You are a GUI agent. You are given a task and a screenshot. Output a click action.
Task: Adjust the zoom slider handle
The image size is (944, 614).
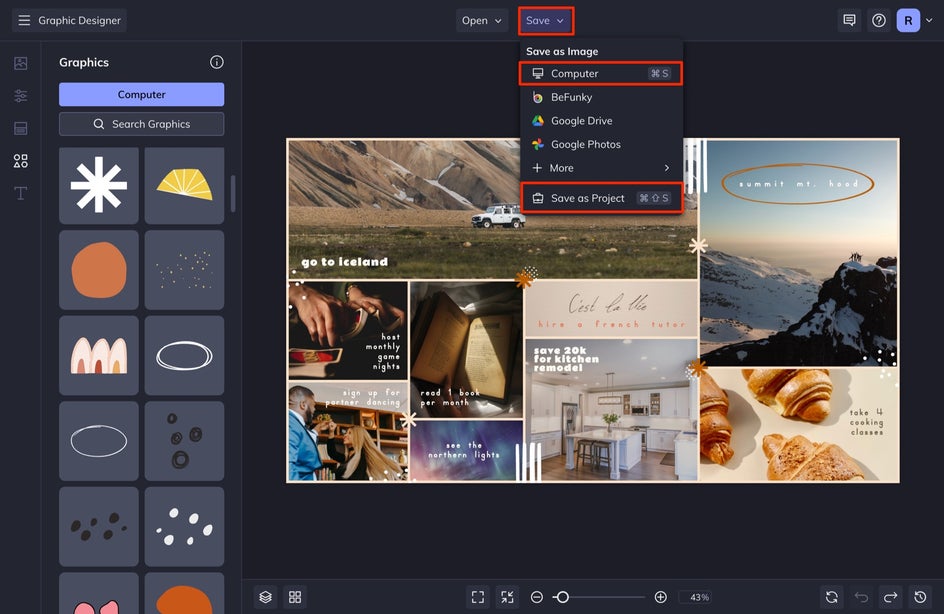(562, 597)
